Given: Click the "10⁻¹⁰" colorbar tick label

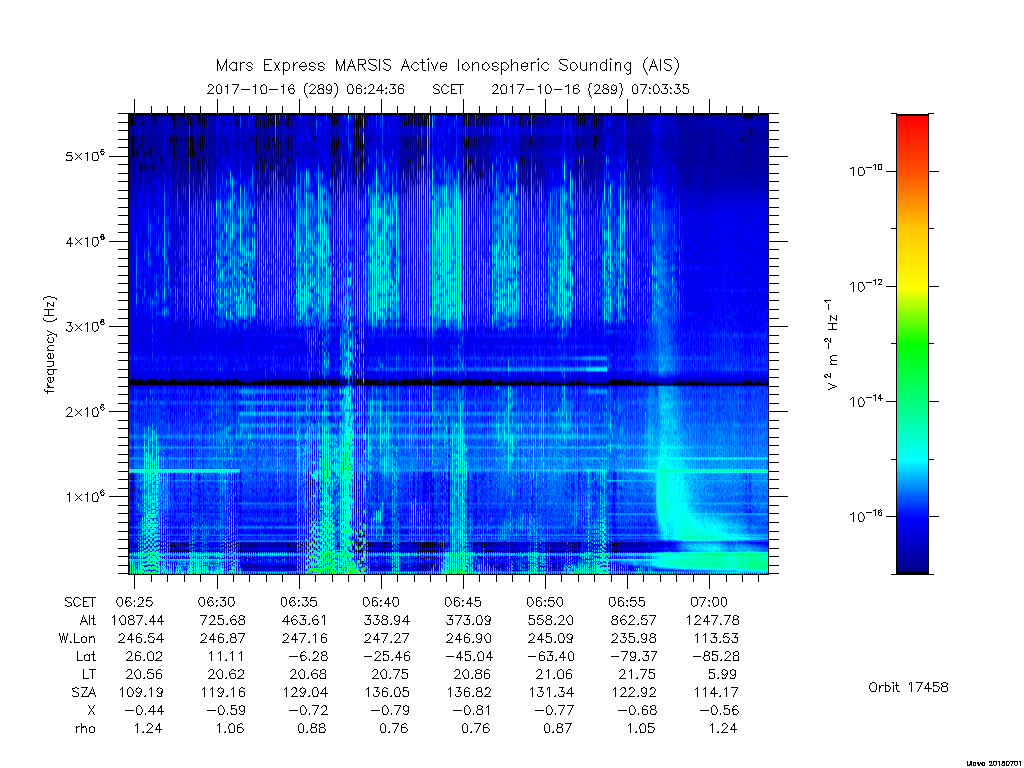Looking at the screenshot, I should point(865,170).
